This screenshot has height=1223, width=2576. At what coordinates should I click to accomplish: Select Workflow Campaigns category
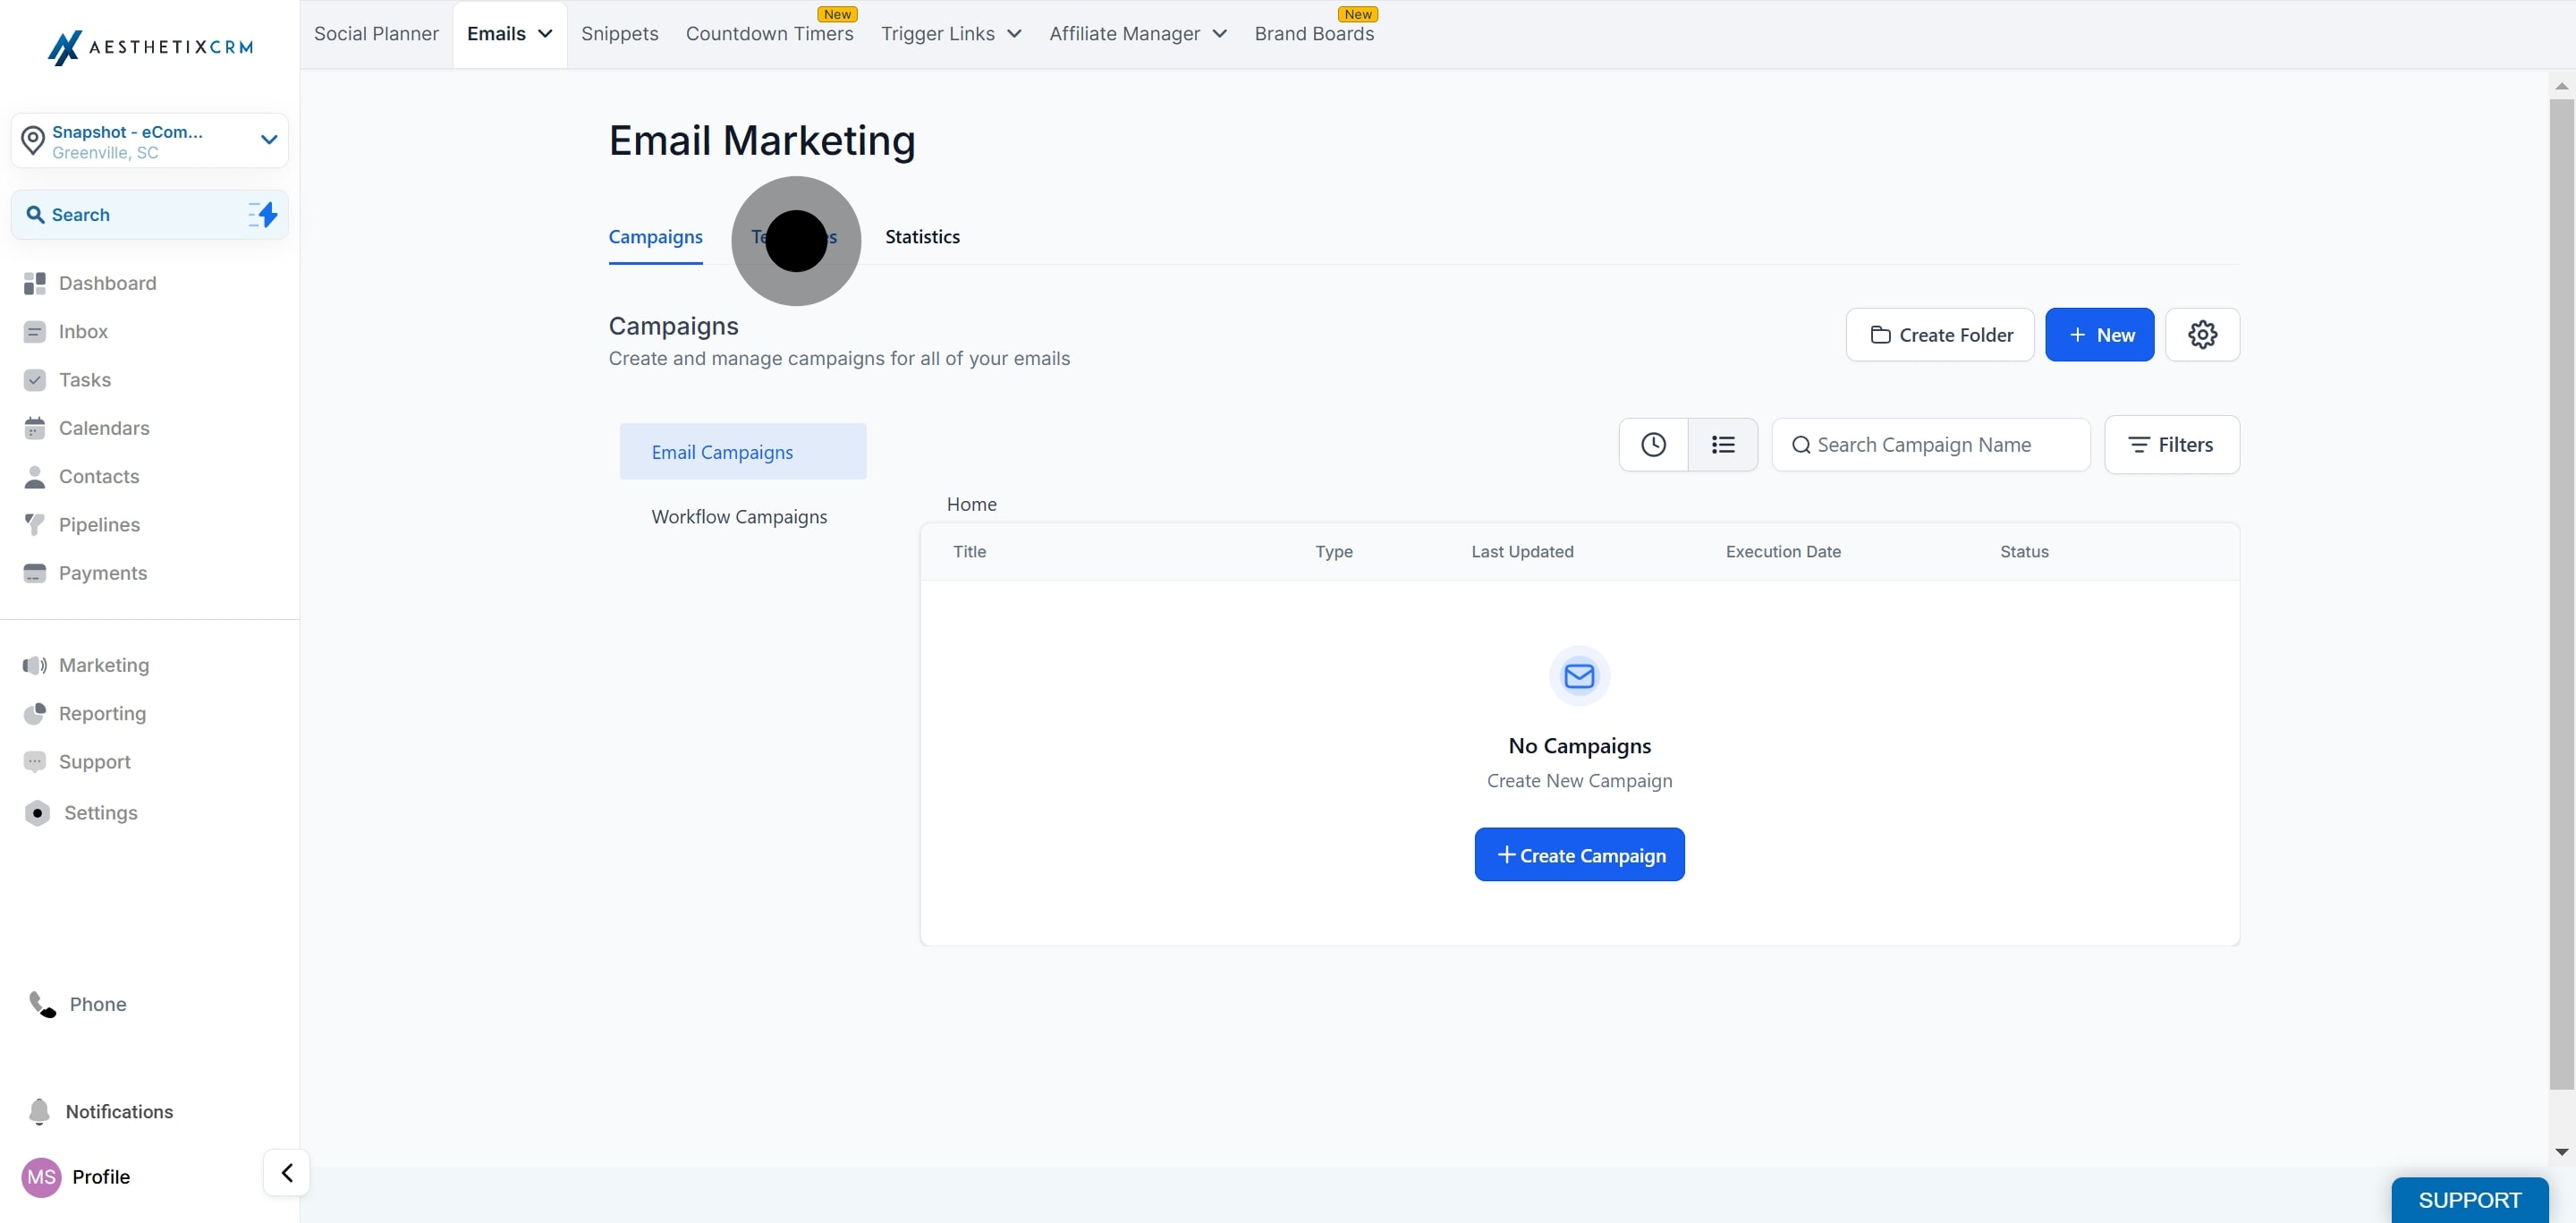pos(739,517)
